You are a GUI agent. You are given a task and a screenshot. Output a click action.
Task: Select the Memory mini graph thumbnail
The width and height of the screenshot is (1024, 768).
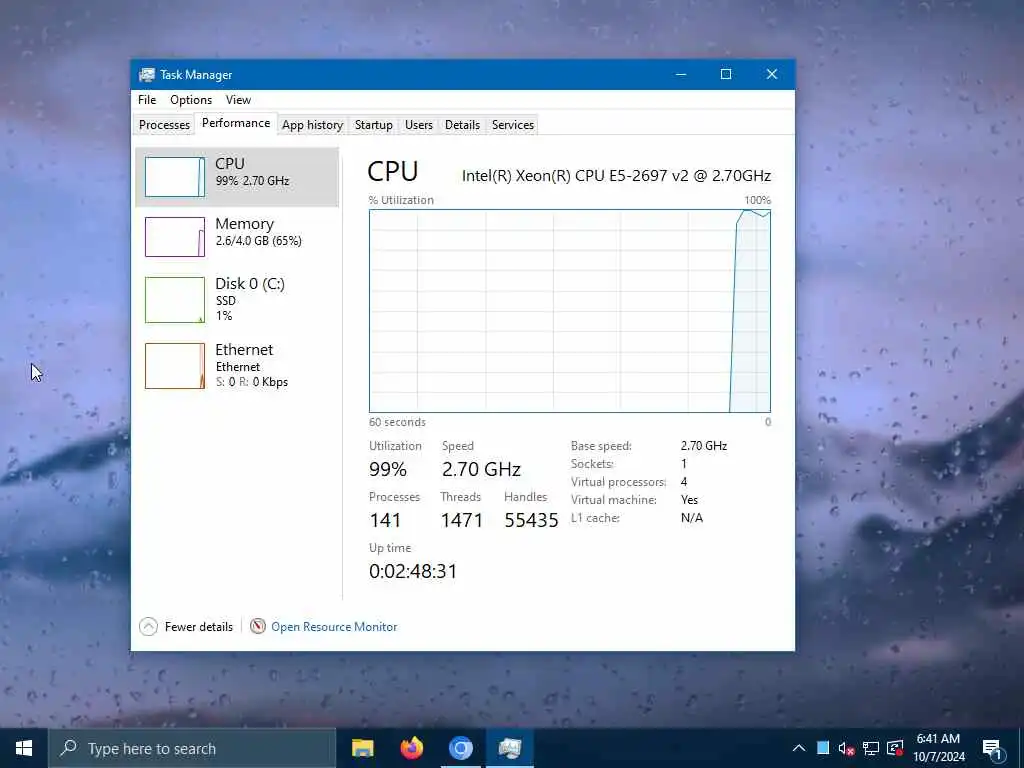pos(174,236)
